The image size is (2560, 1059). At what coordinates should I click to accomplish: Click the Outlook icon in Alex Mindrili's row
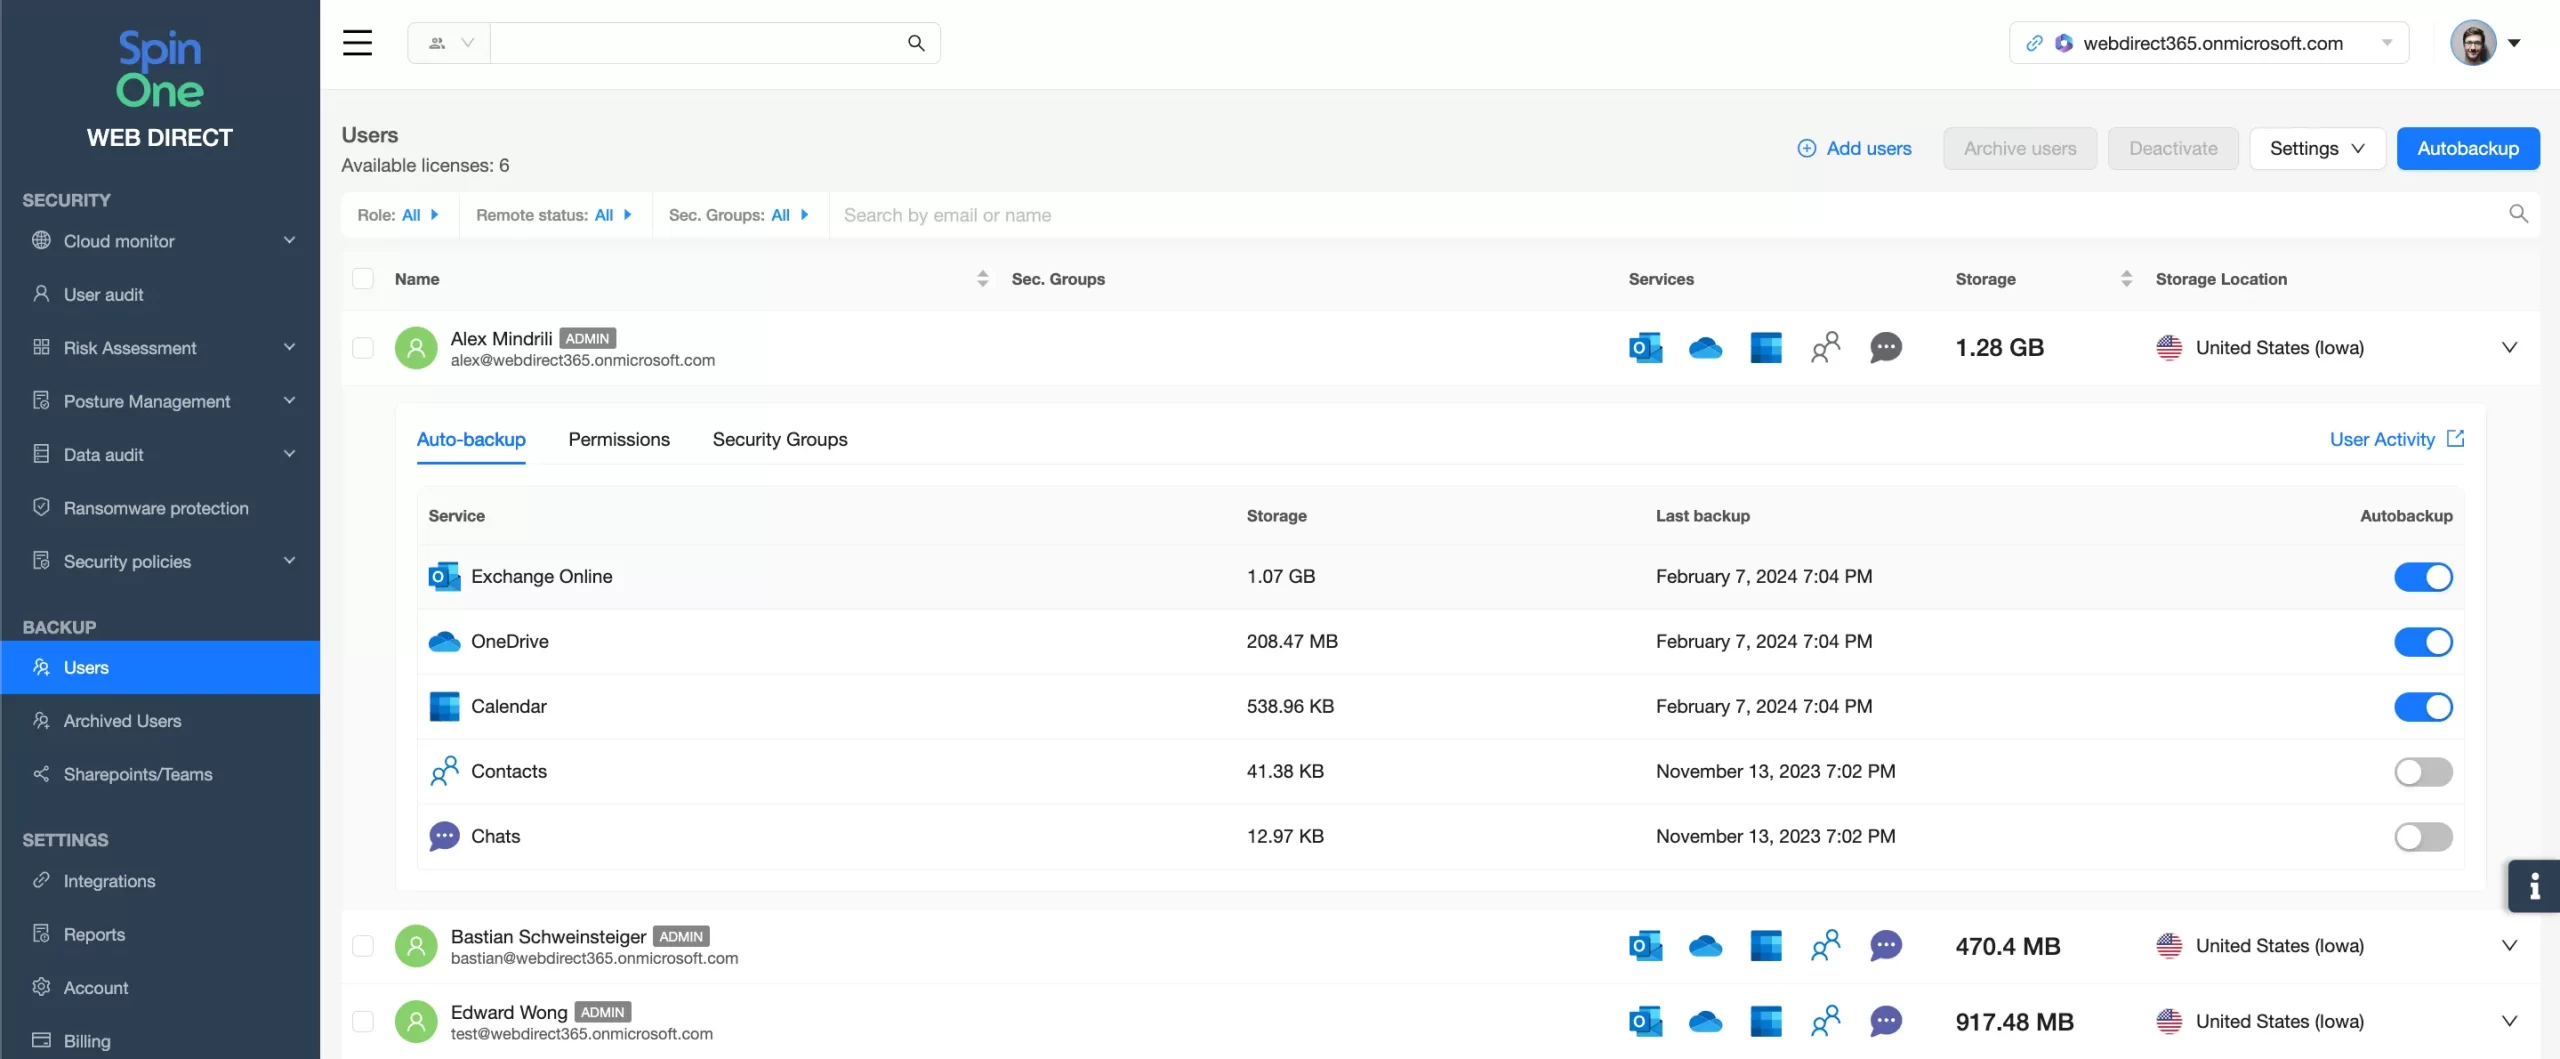(1645, 348)
